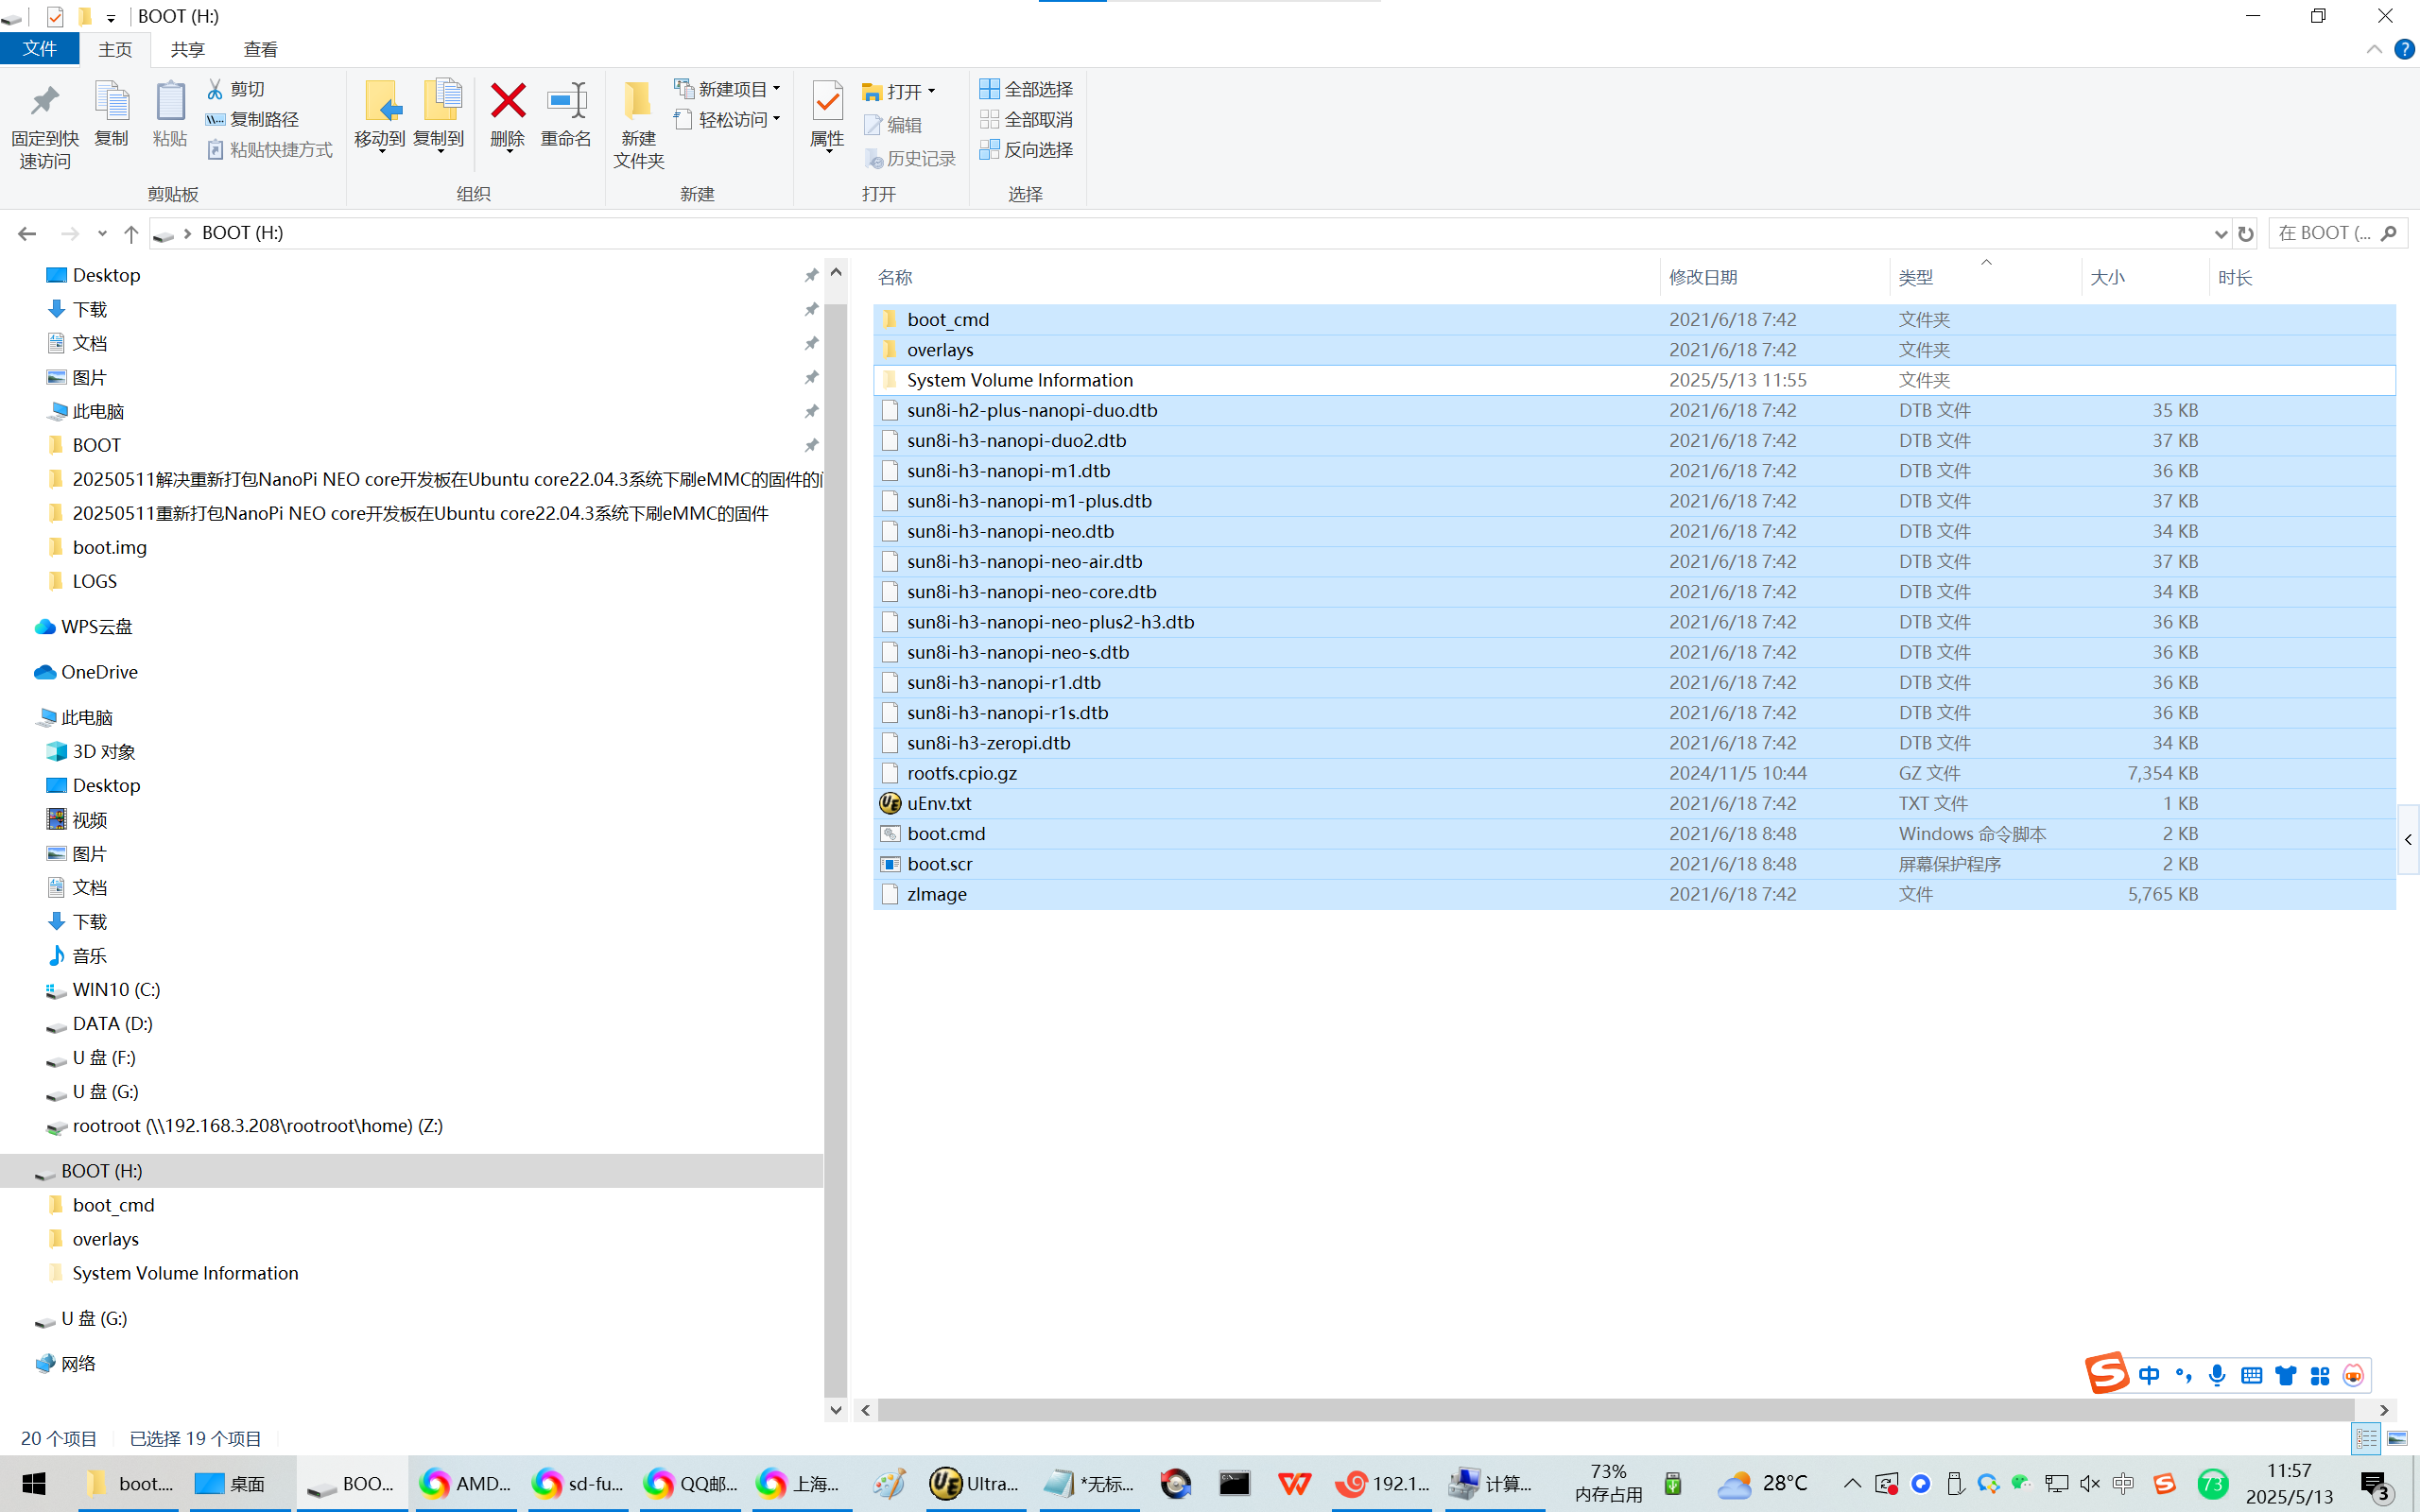The height and width of the screenshot is (1512, 2420).
Task: Click the Cut (剪切) scissors icon
Action: point(215,89)
